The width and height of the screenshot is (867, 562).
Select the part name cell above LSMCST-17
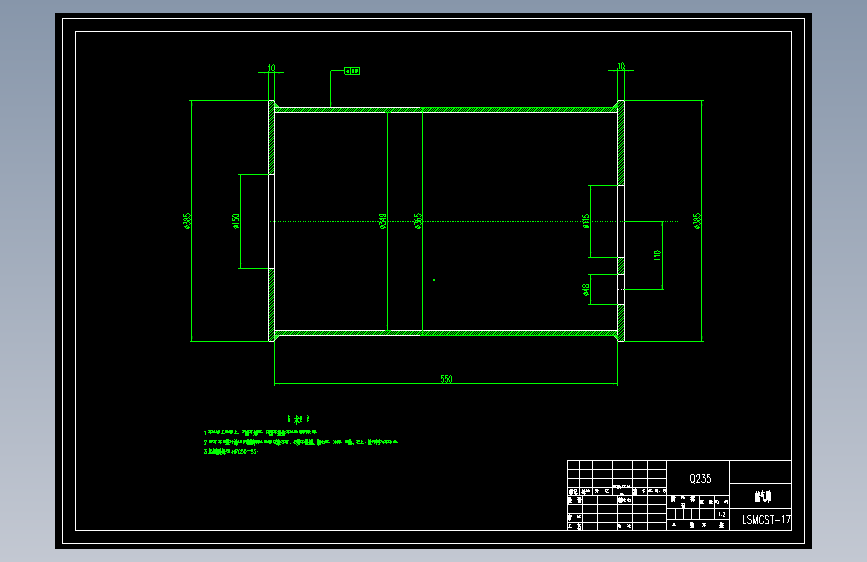click(x=762, y=497)
